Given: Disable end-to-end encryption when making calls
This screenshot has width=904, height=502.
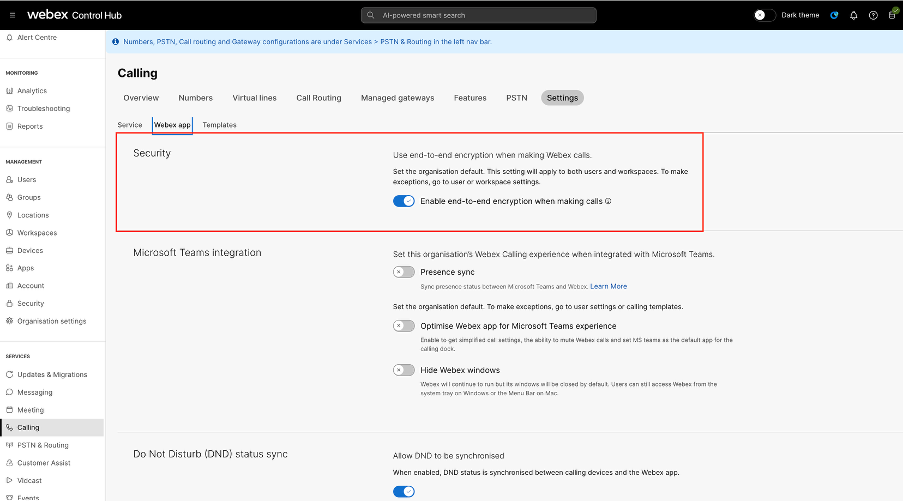Looking at the screenshot, I should pos(404,201).
